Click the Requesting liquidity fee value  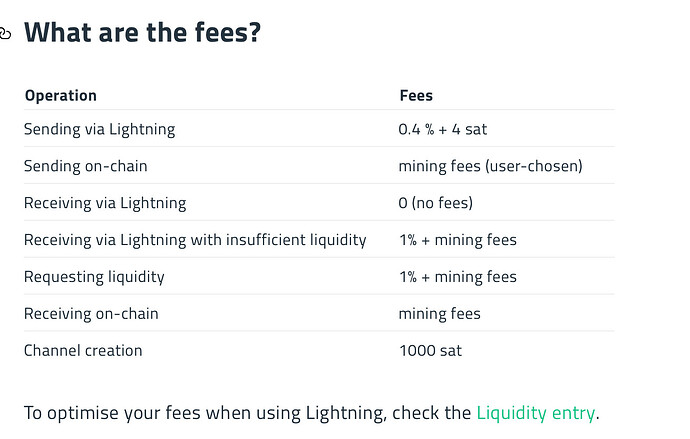pos(458,277)
